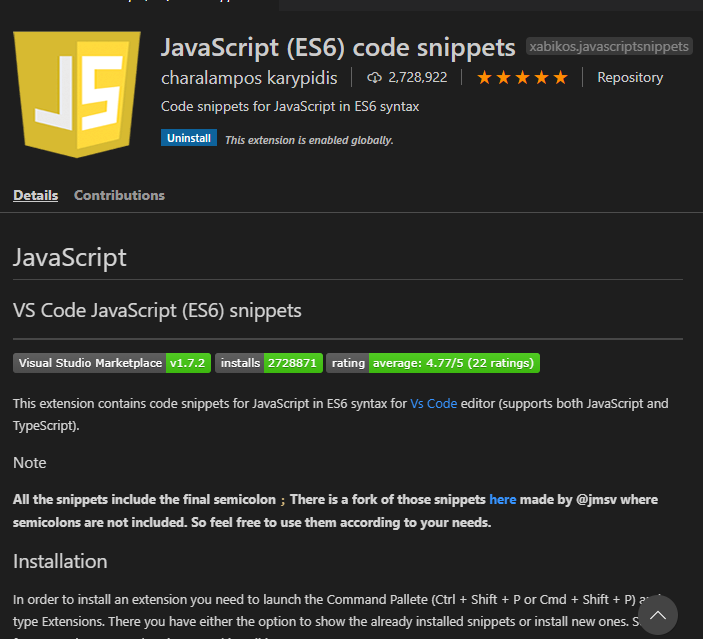This screenshot has height=639, width=703.
Task: Click 'This extension is enabled globally' text
Action: 309,140
